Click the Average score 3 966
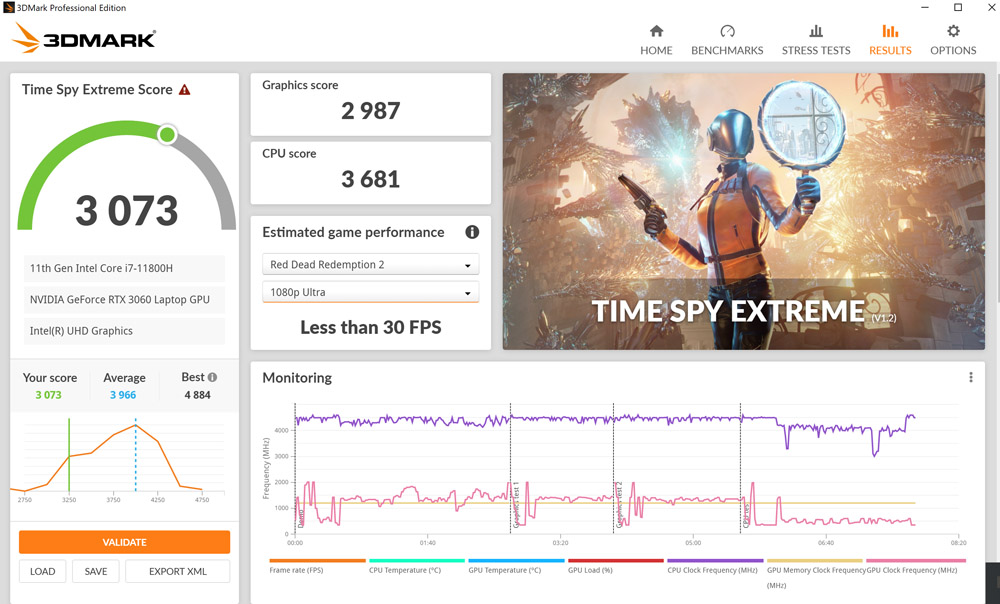Viewport: 1000px width, 604px height. [123, 395]
